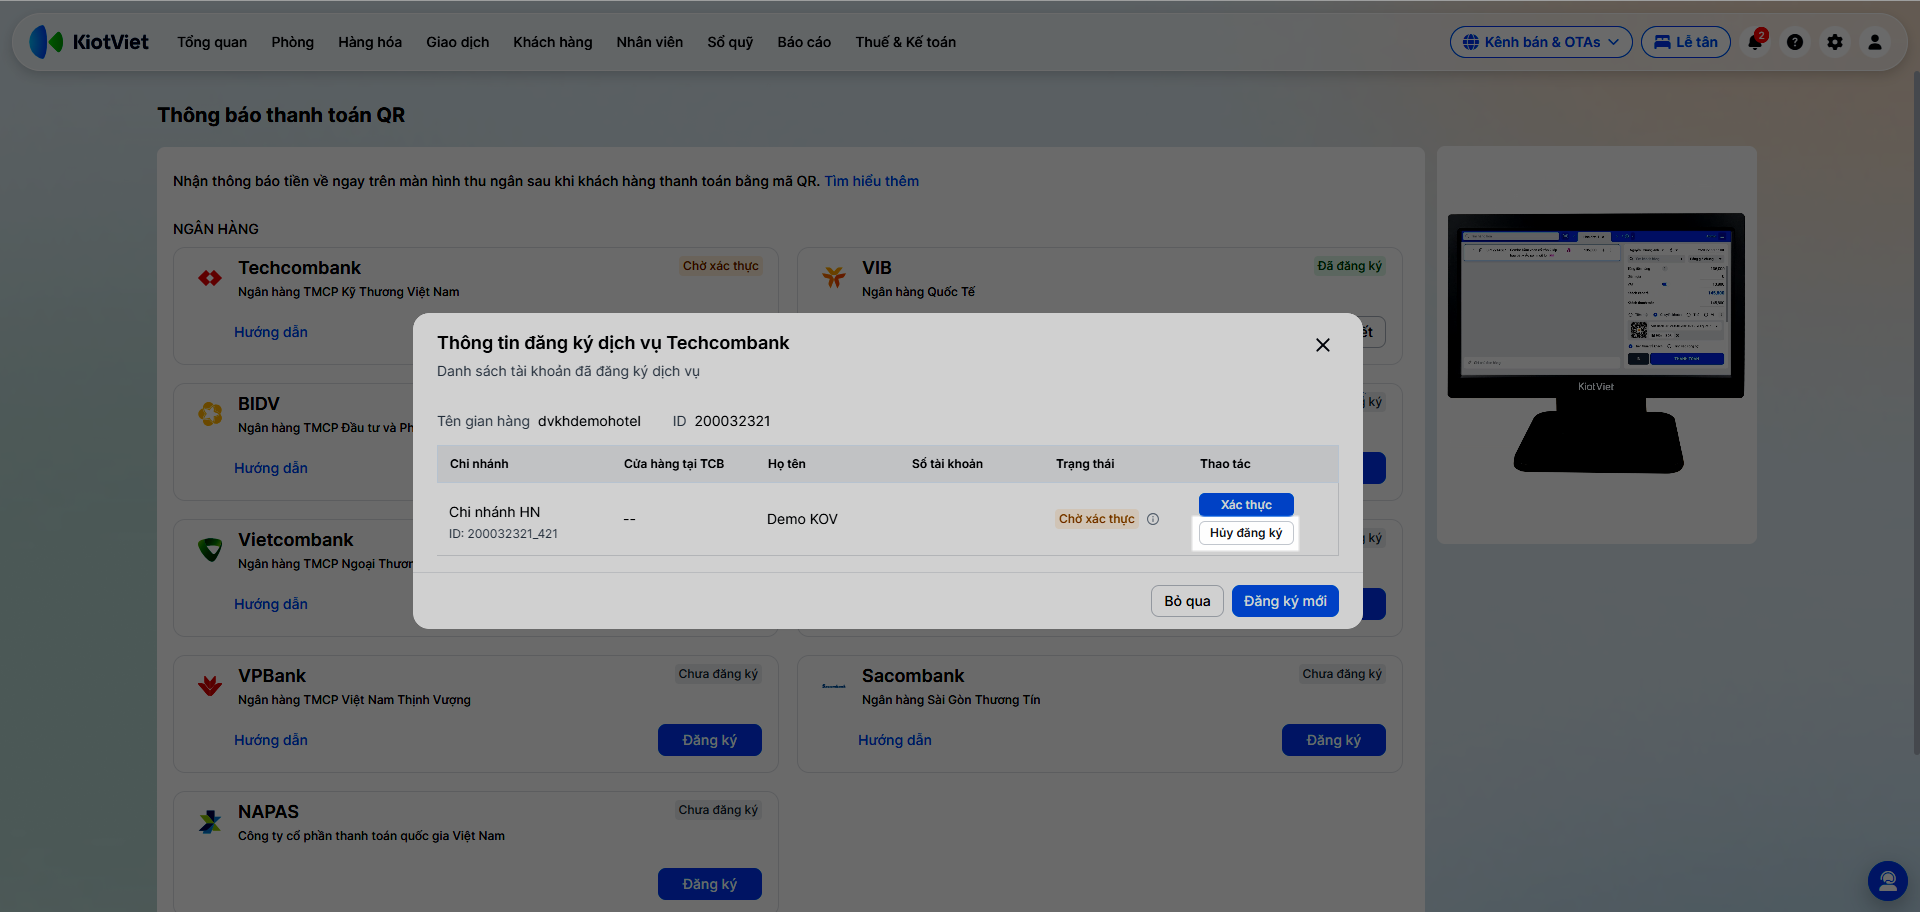
Task: Click the Trạng thái column header
Action: [1085, 464]
